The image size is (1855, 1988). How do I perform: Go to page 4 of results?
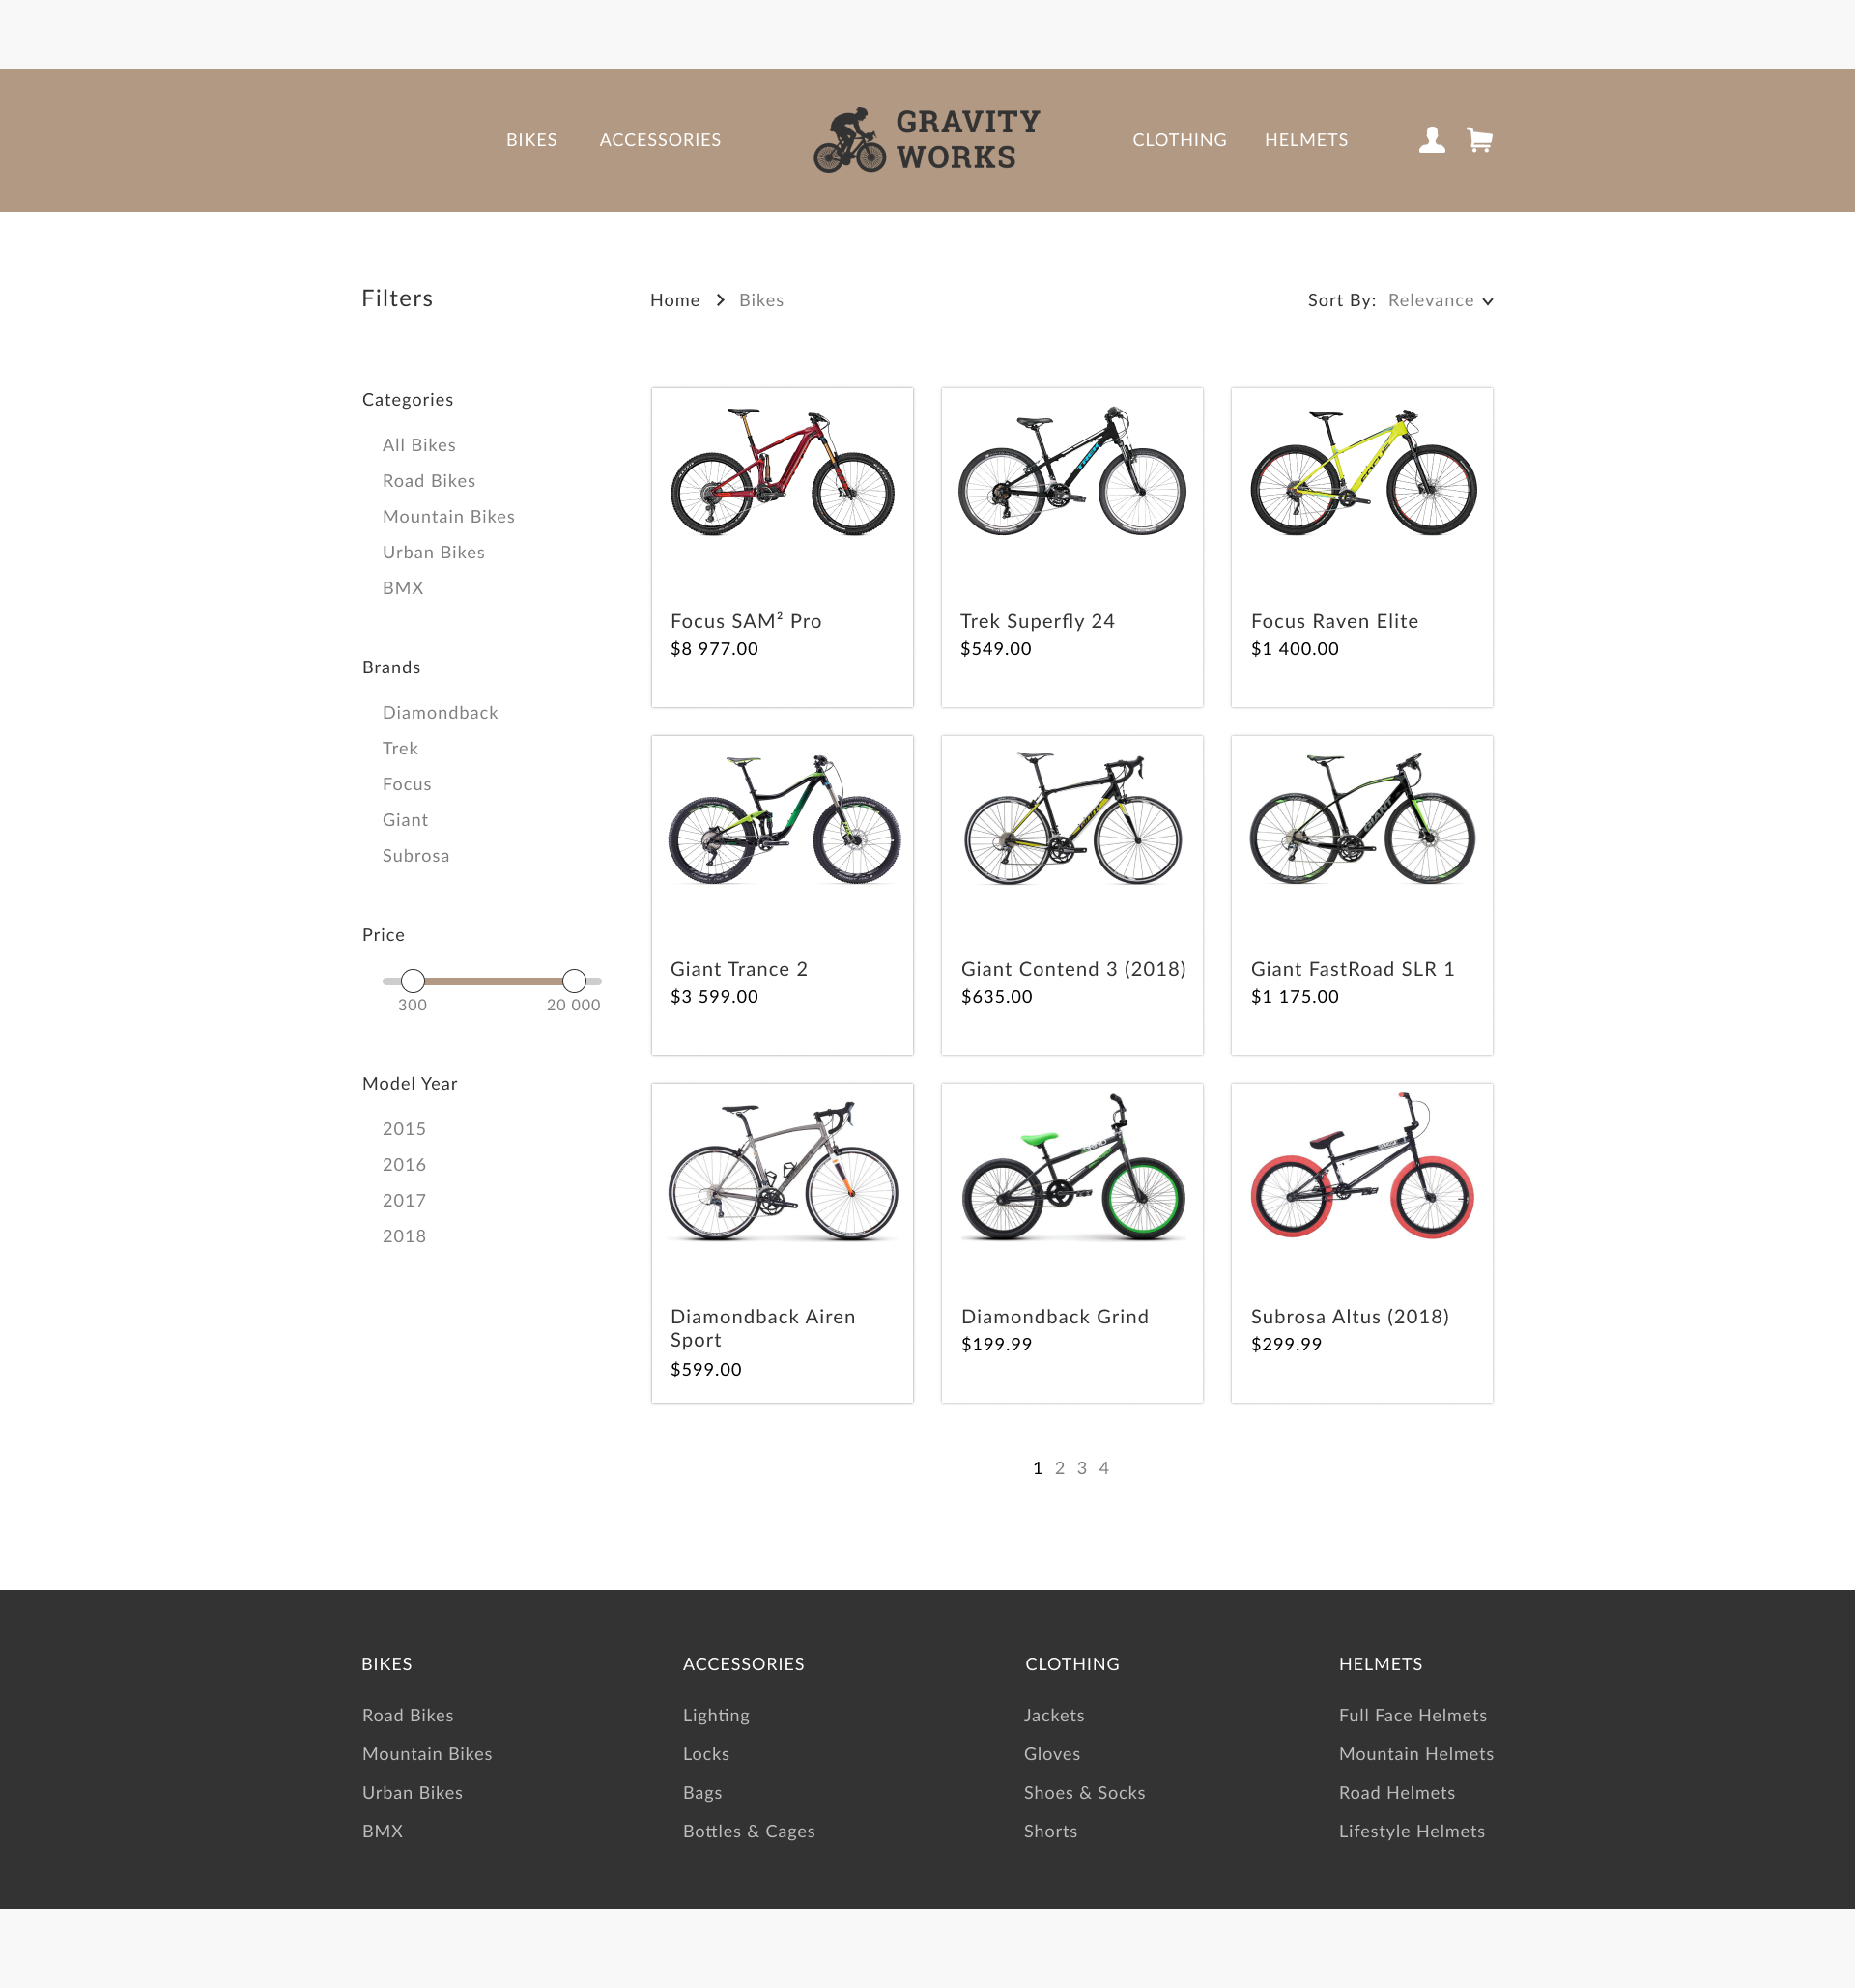tap(1104, 1468)
